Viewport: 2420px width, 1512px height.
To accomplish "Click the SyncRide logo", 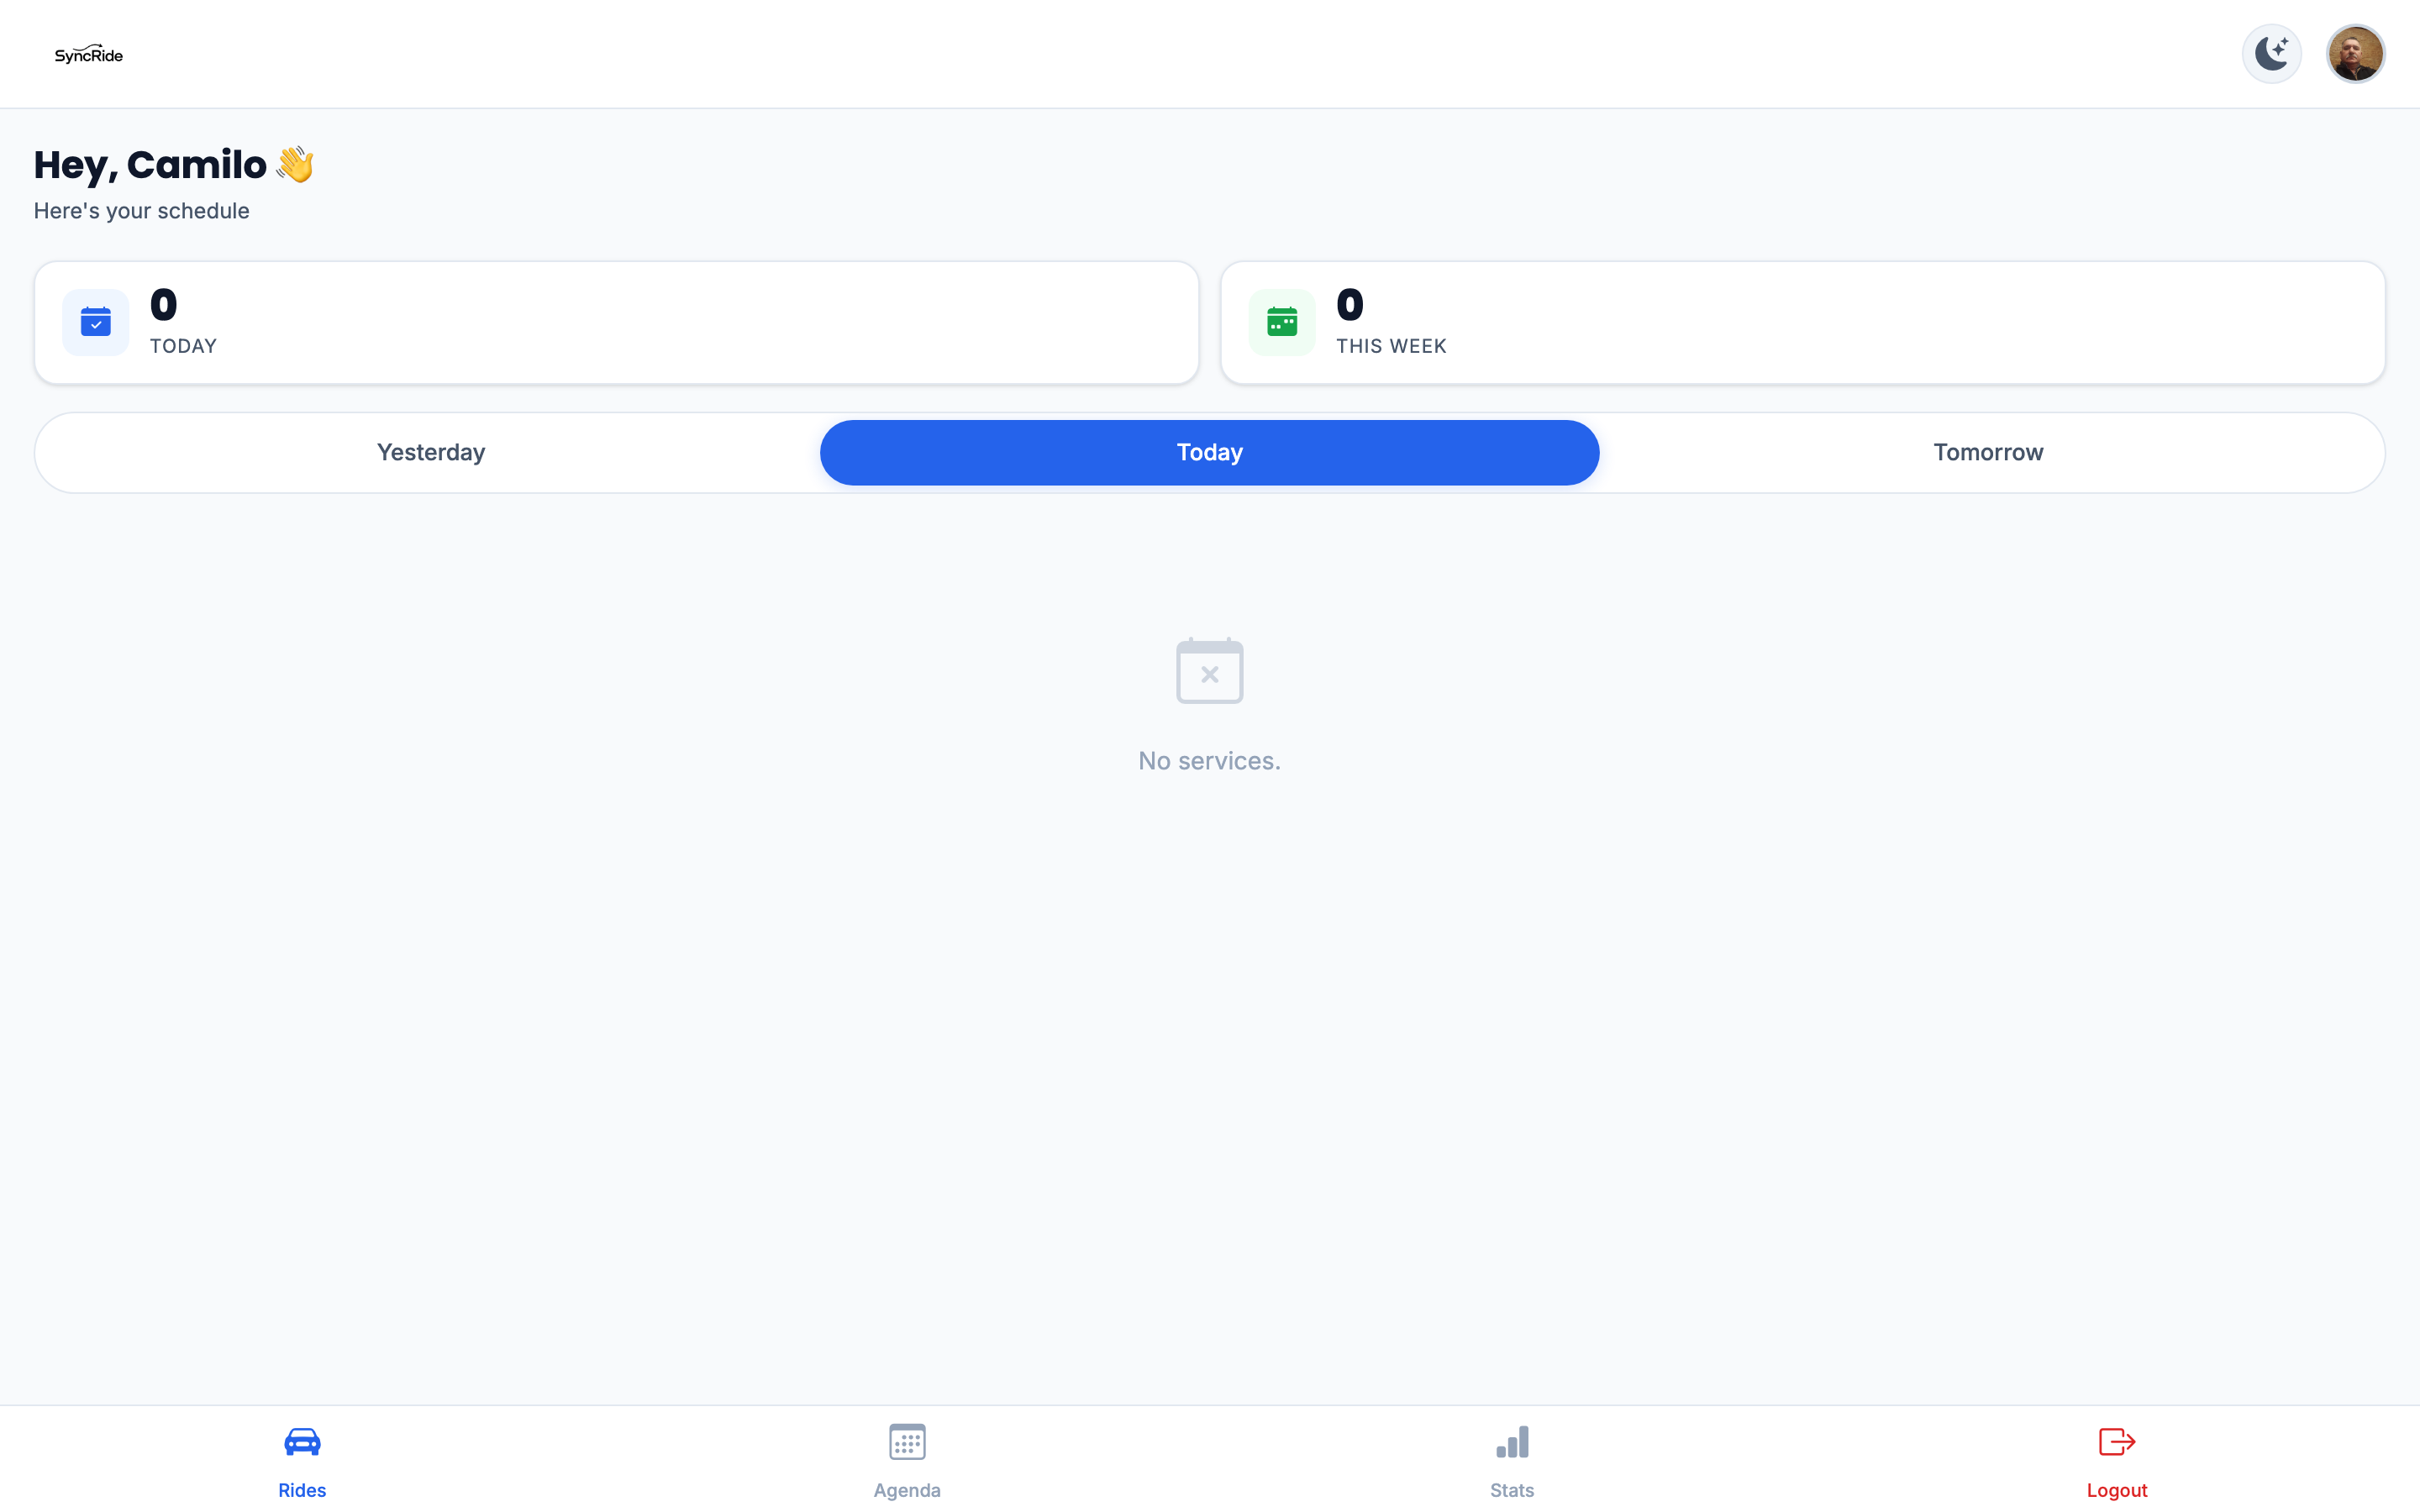I will (x=89, y=54).
